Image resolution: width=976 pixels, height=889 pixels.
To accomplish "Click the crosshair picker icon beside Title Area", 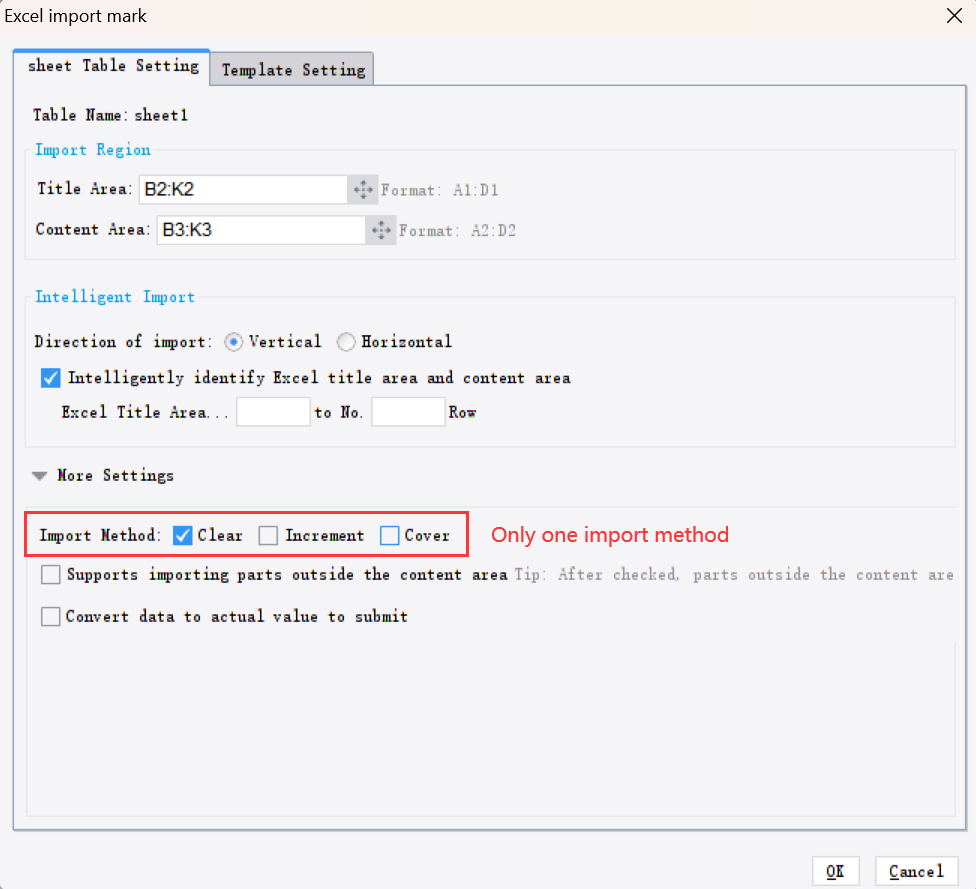I will tap(362, 189).
